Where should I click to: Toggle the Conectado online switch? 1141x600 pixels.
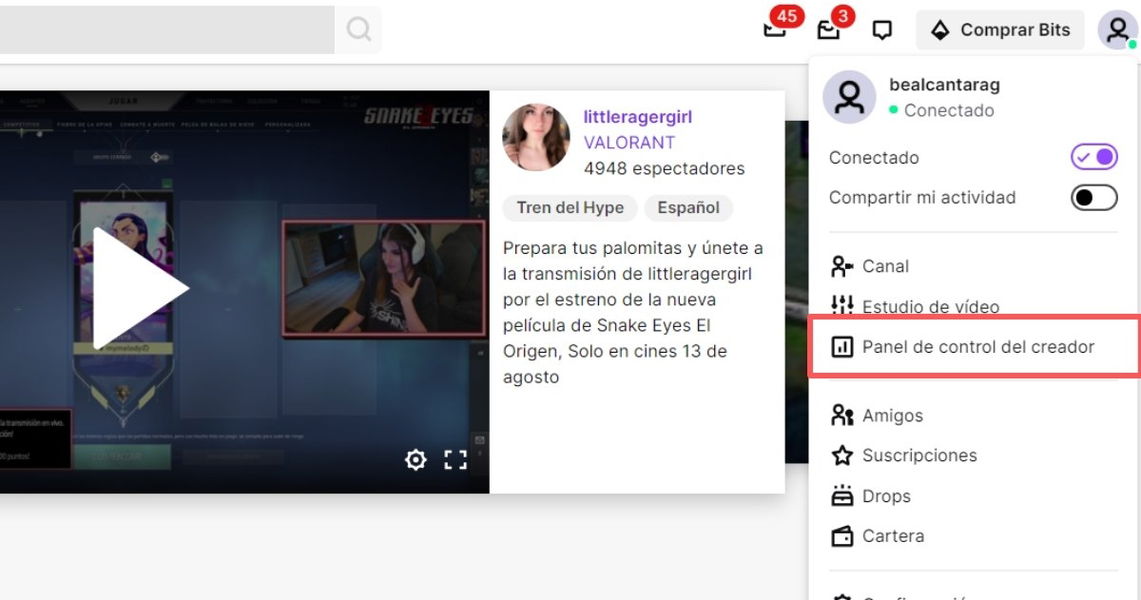(x=1094, y=157)
